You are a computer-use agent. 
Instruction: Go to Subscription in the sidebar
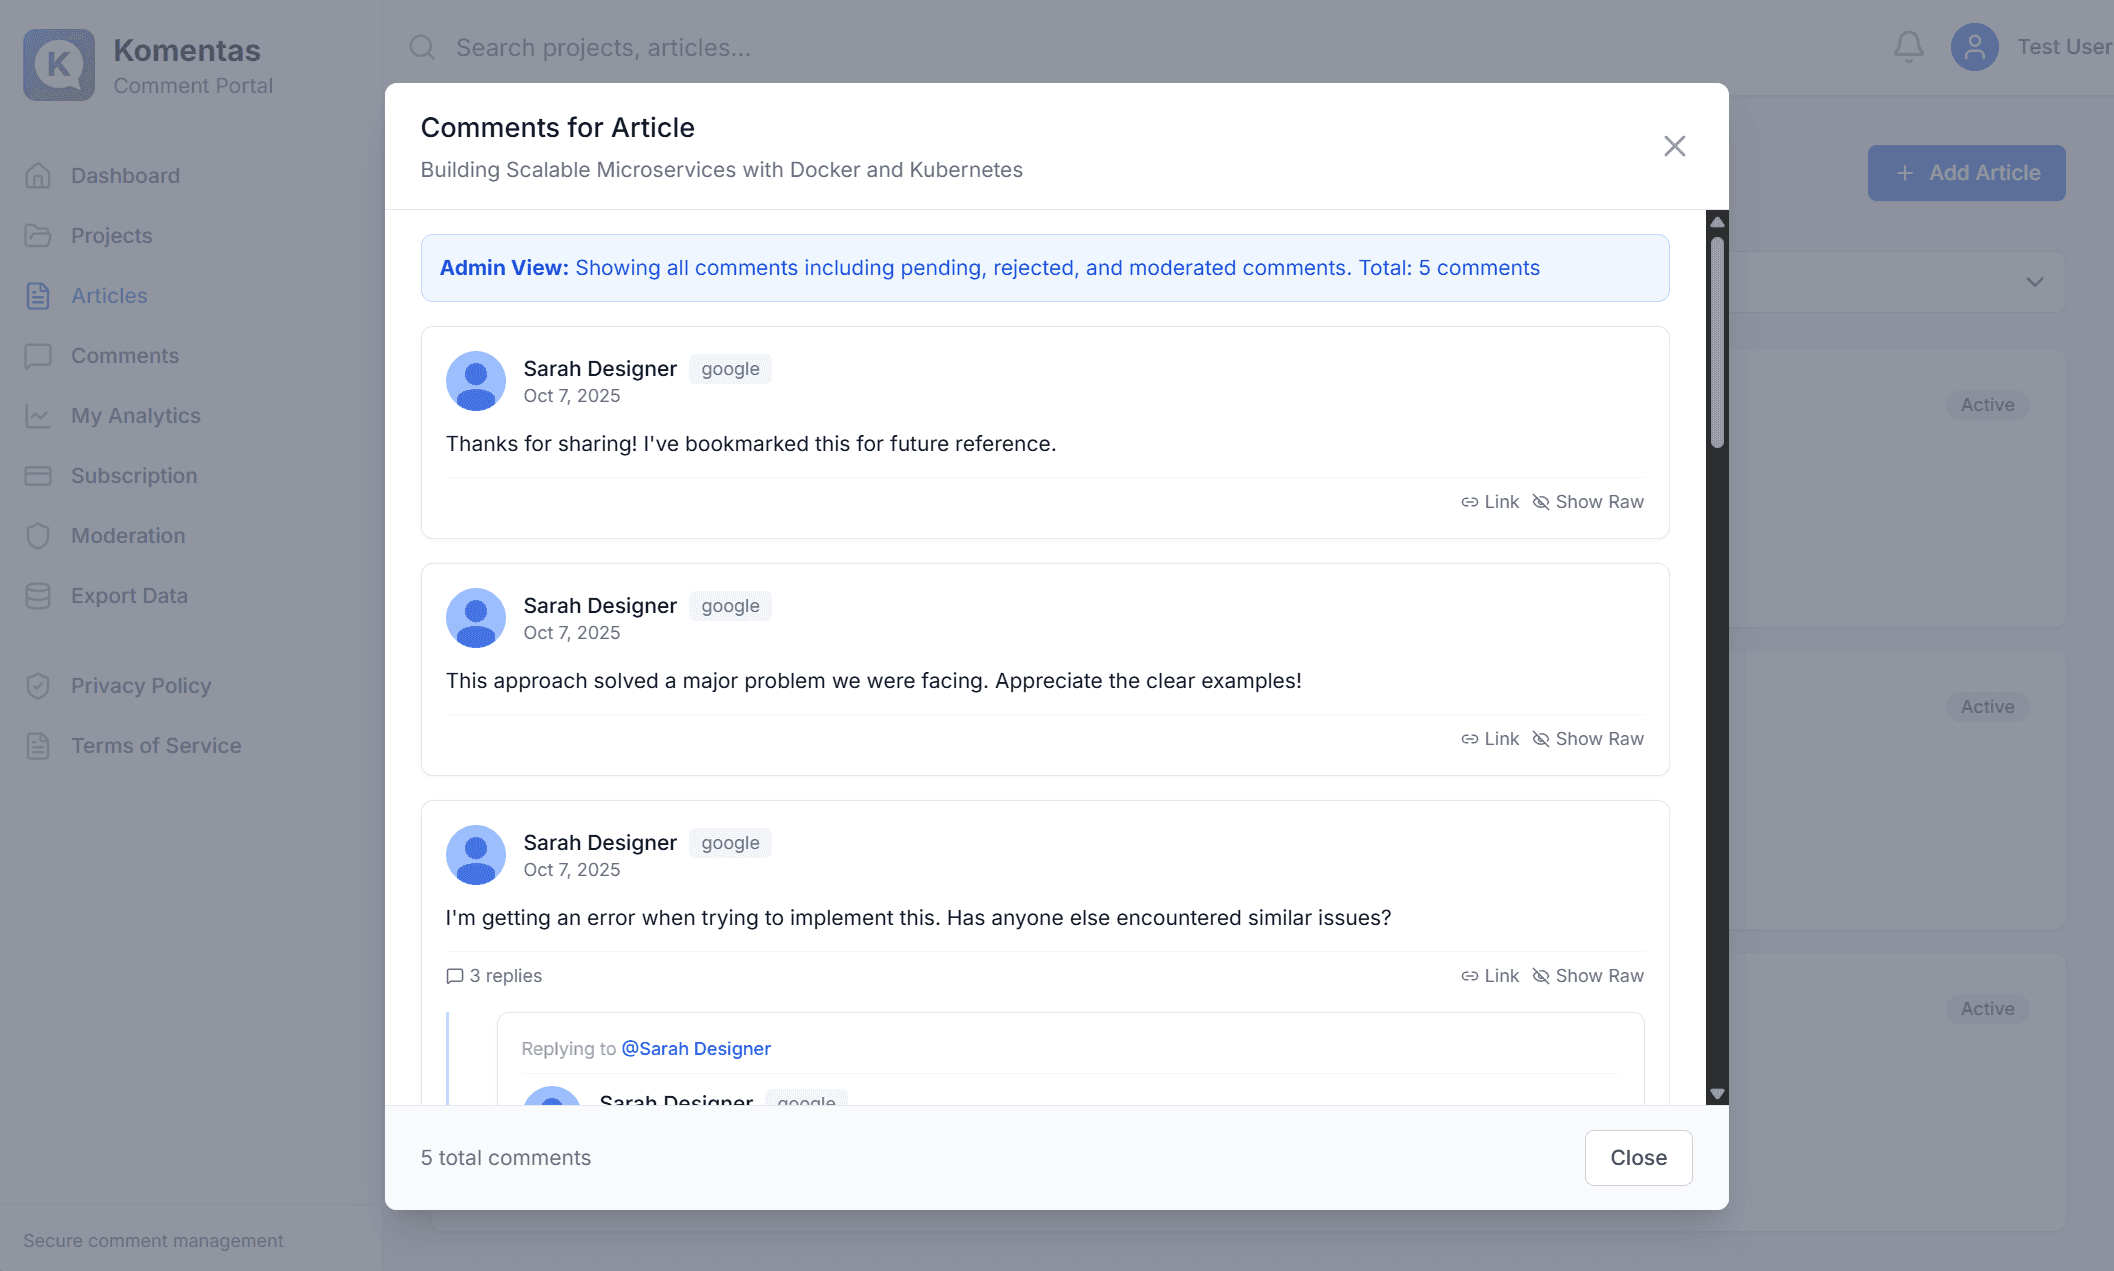(x=133, y=476)
